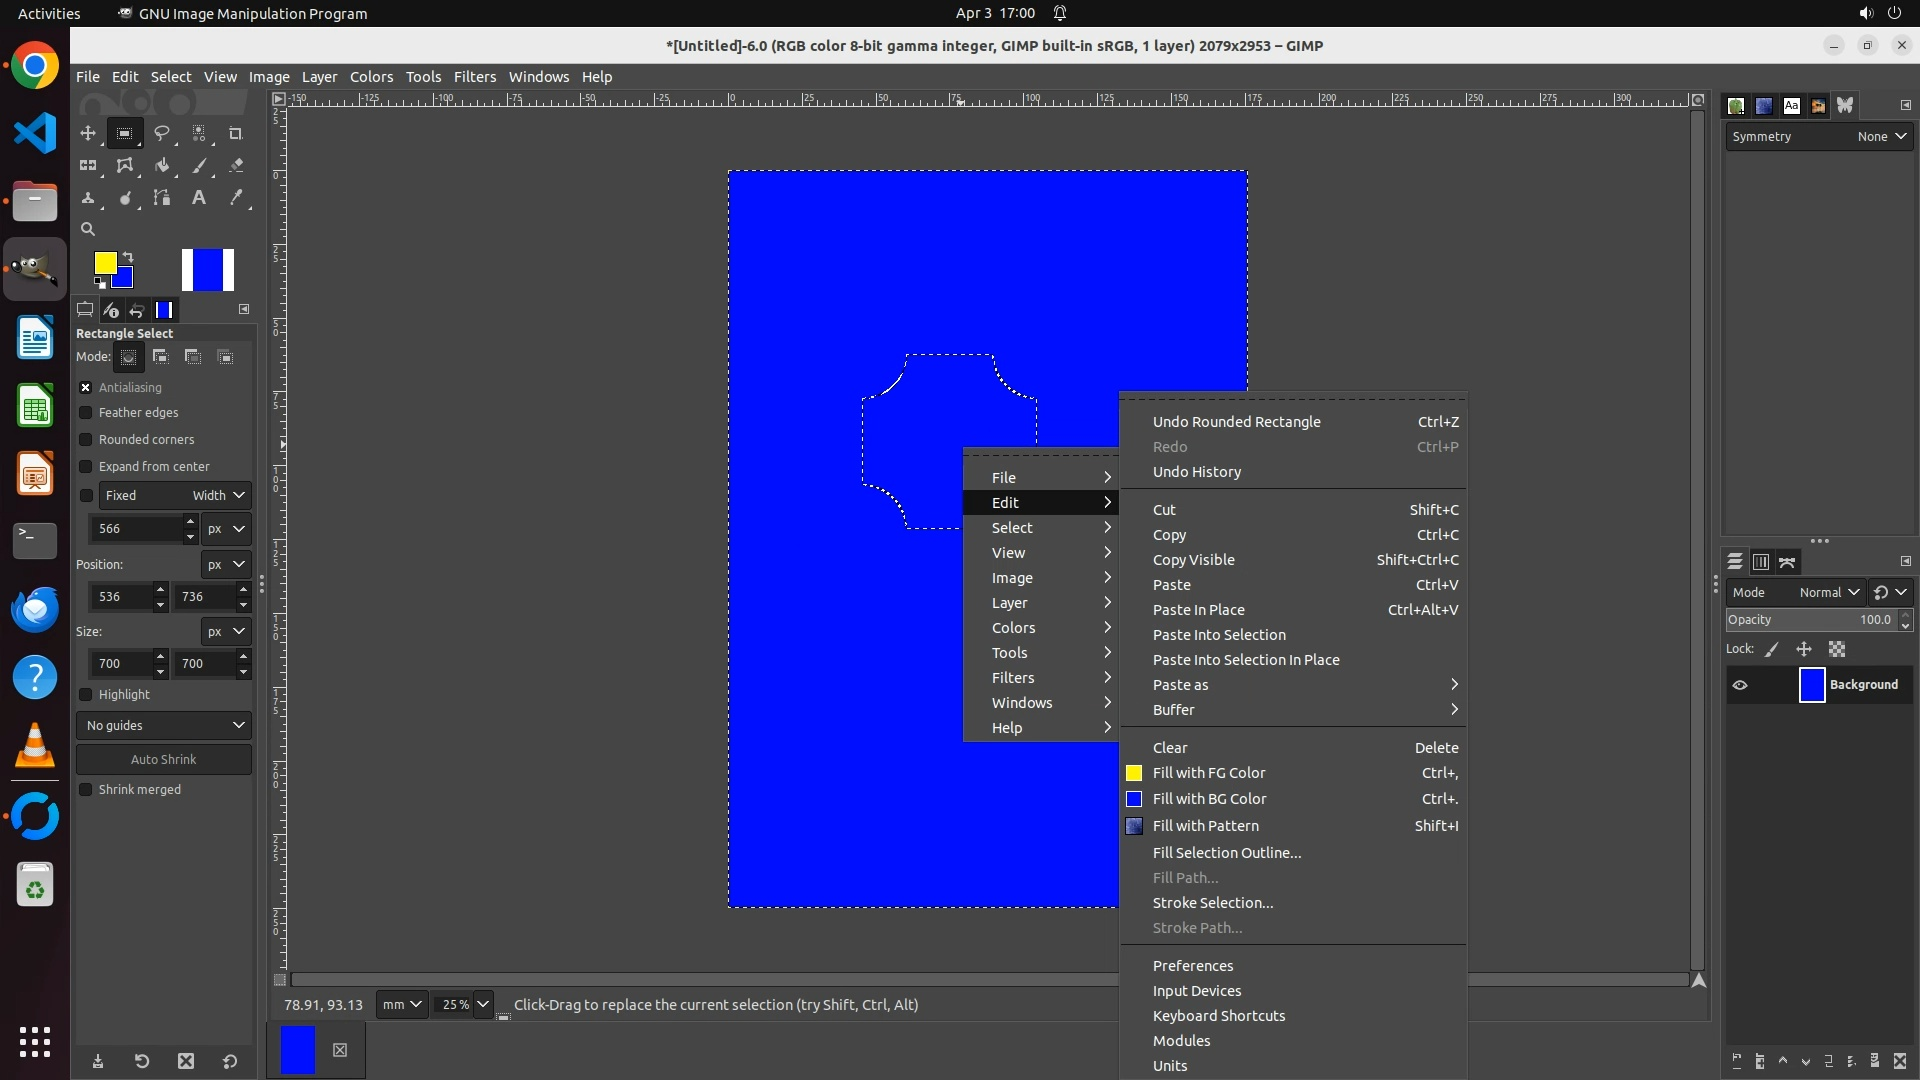Click the yellow foreground color swatch

[x=104, y=262]
